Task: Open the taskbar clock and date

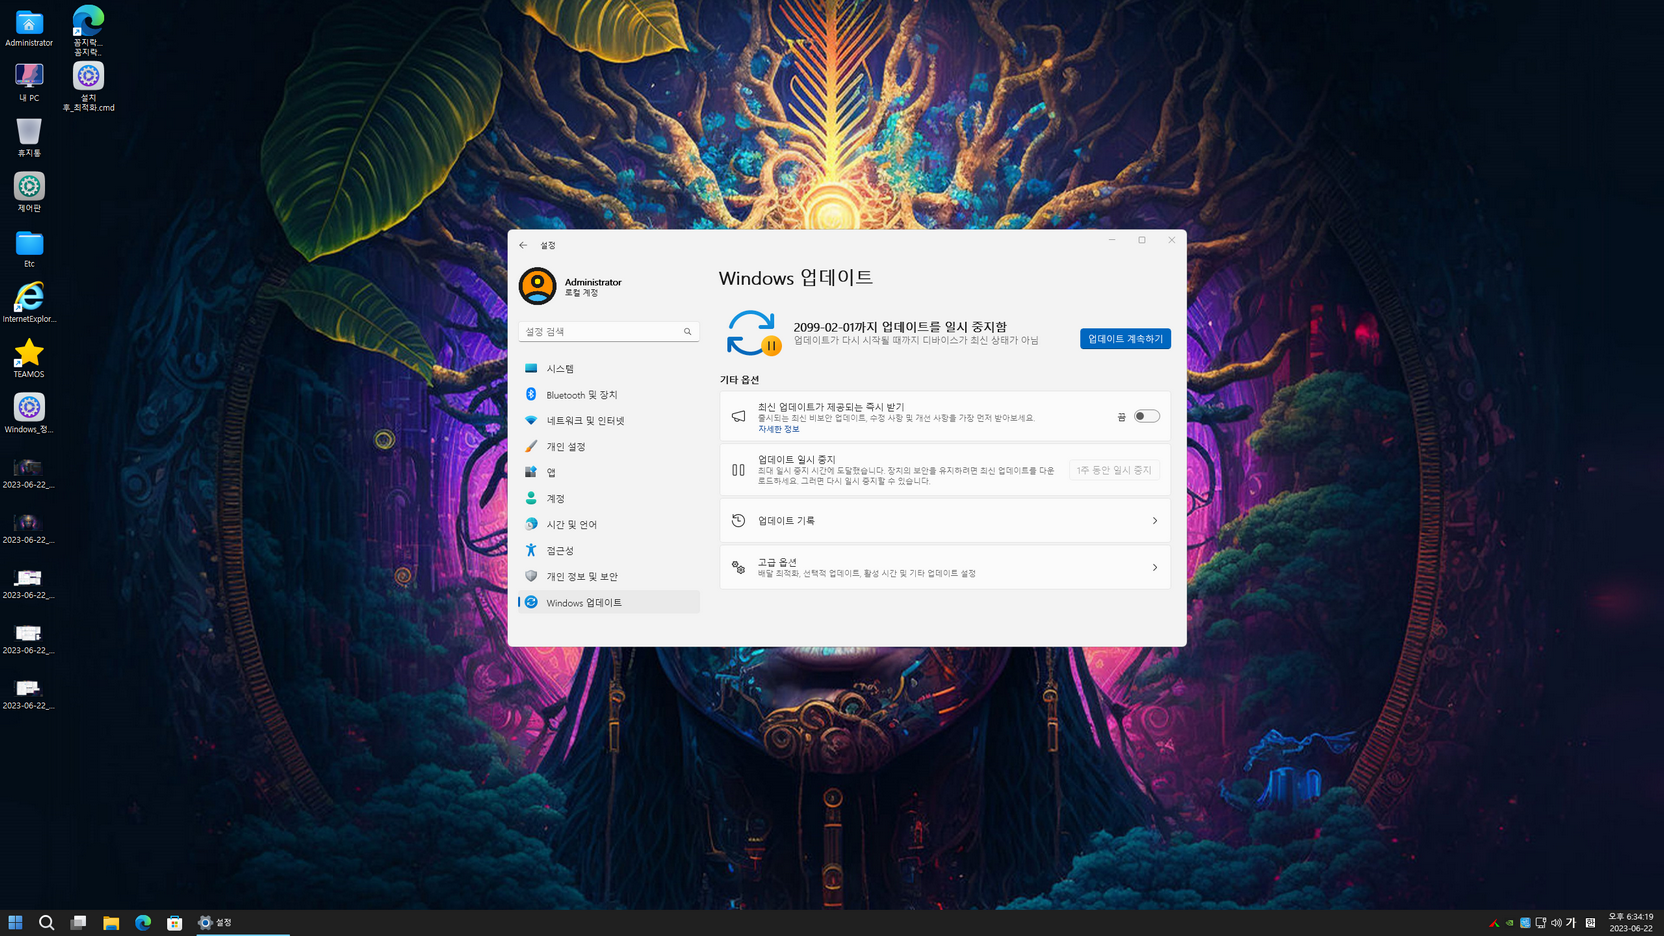Action: pos(1630,923)
